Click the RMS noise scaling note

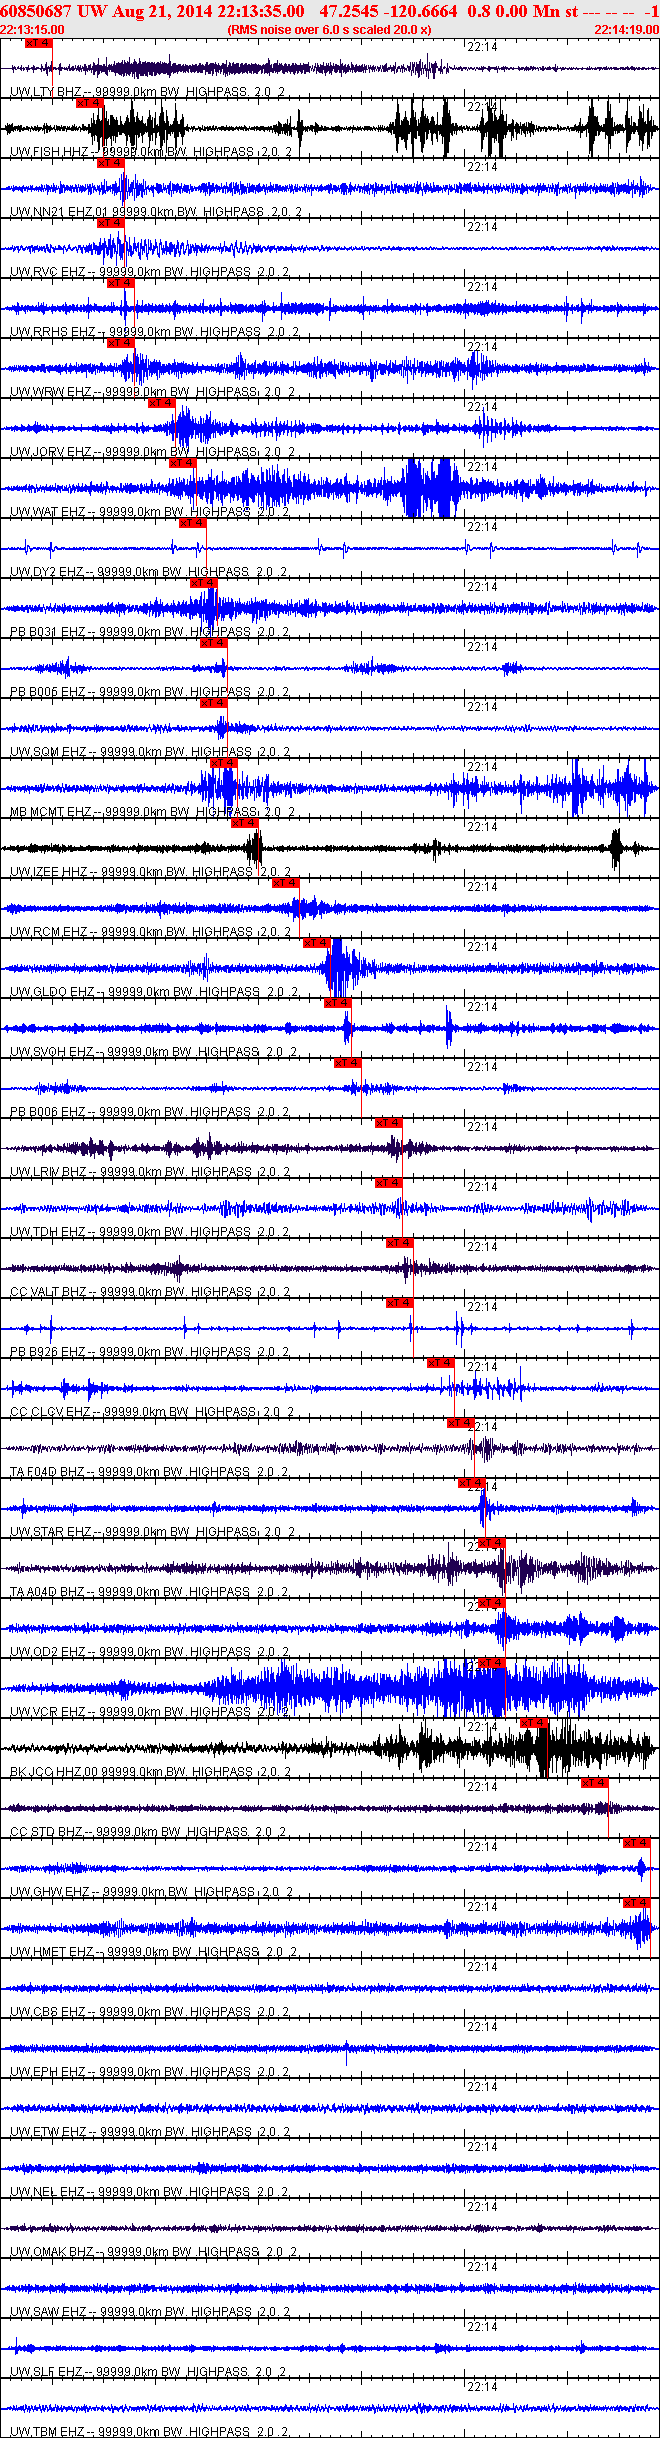click(x=329, y=30)
